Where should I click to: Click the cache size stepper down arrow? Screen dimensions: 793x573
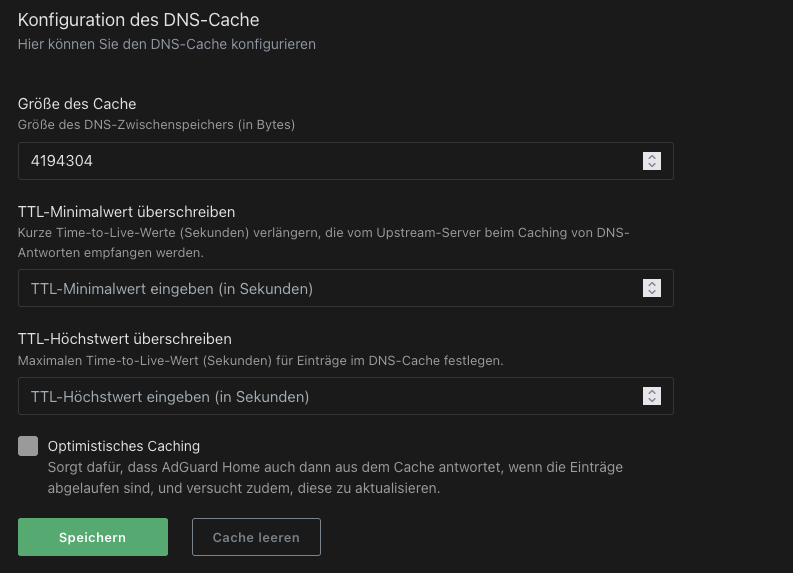coord(652,165)
